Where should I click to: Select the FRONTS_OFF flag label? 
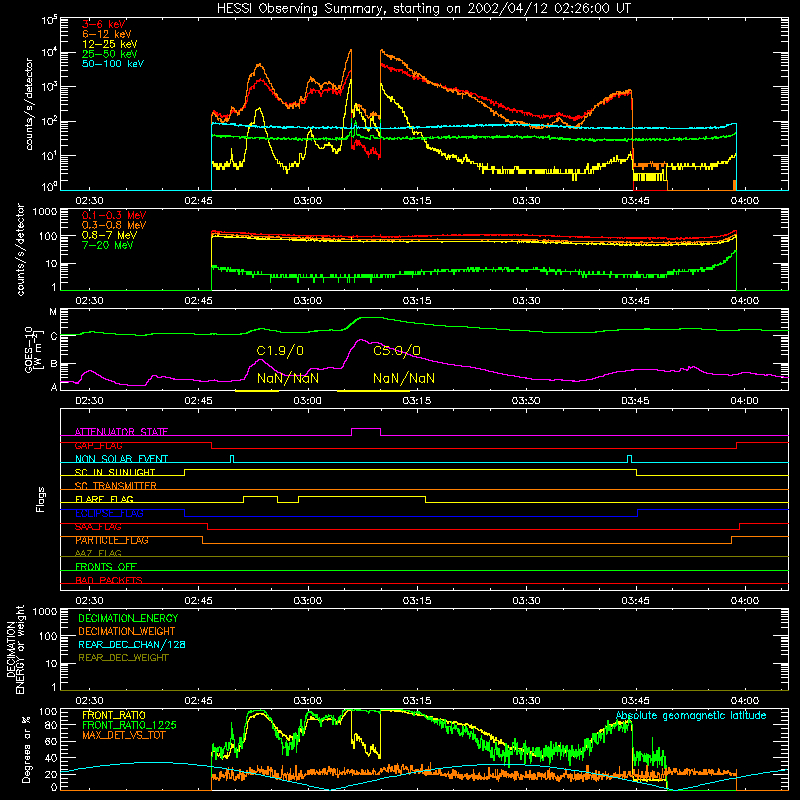pyautogui.click(x=106, y=567)
